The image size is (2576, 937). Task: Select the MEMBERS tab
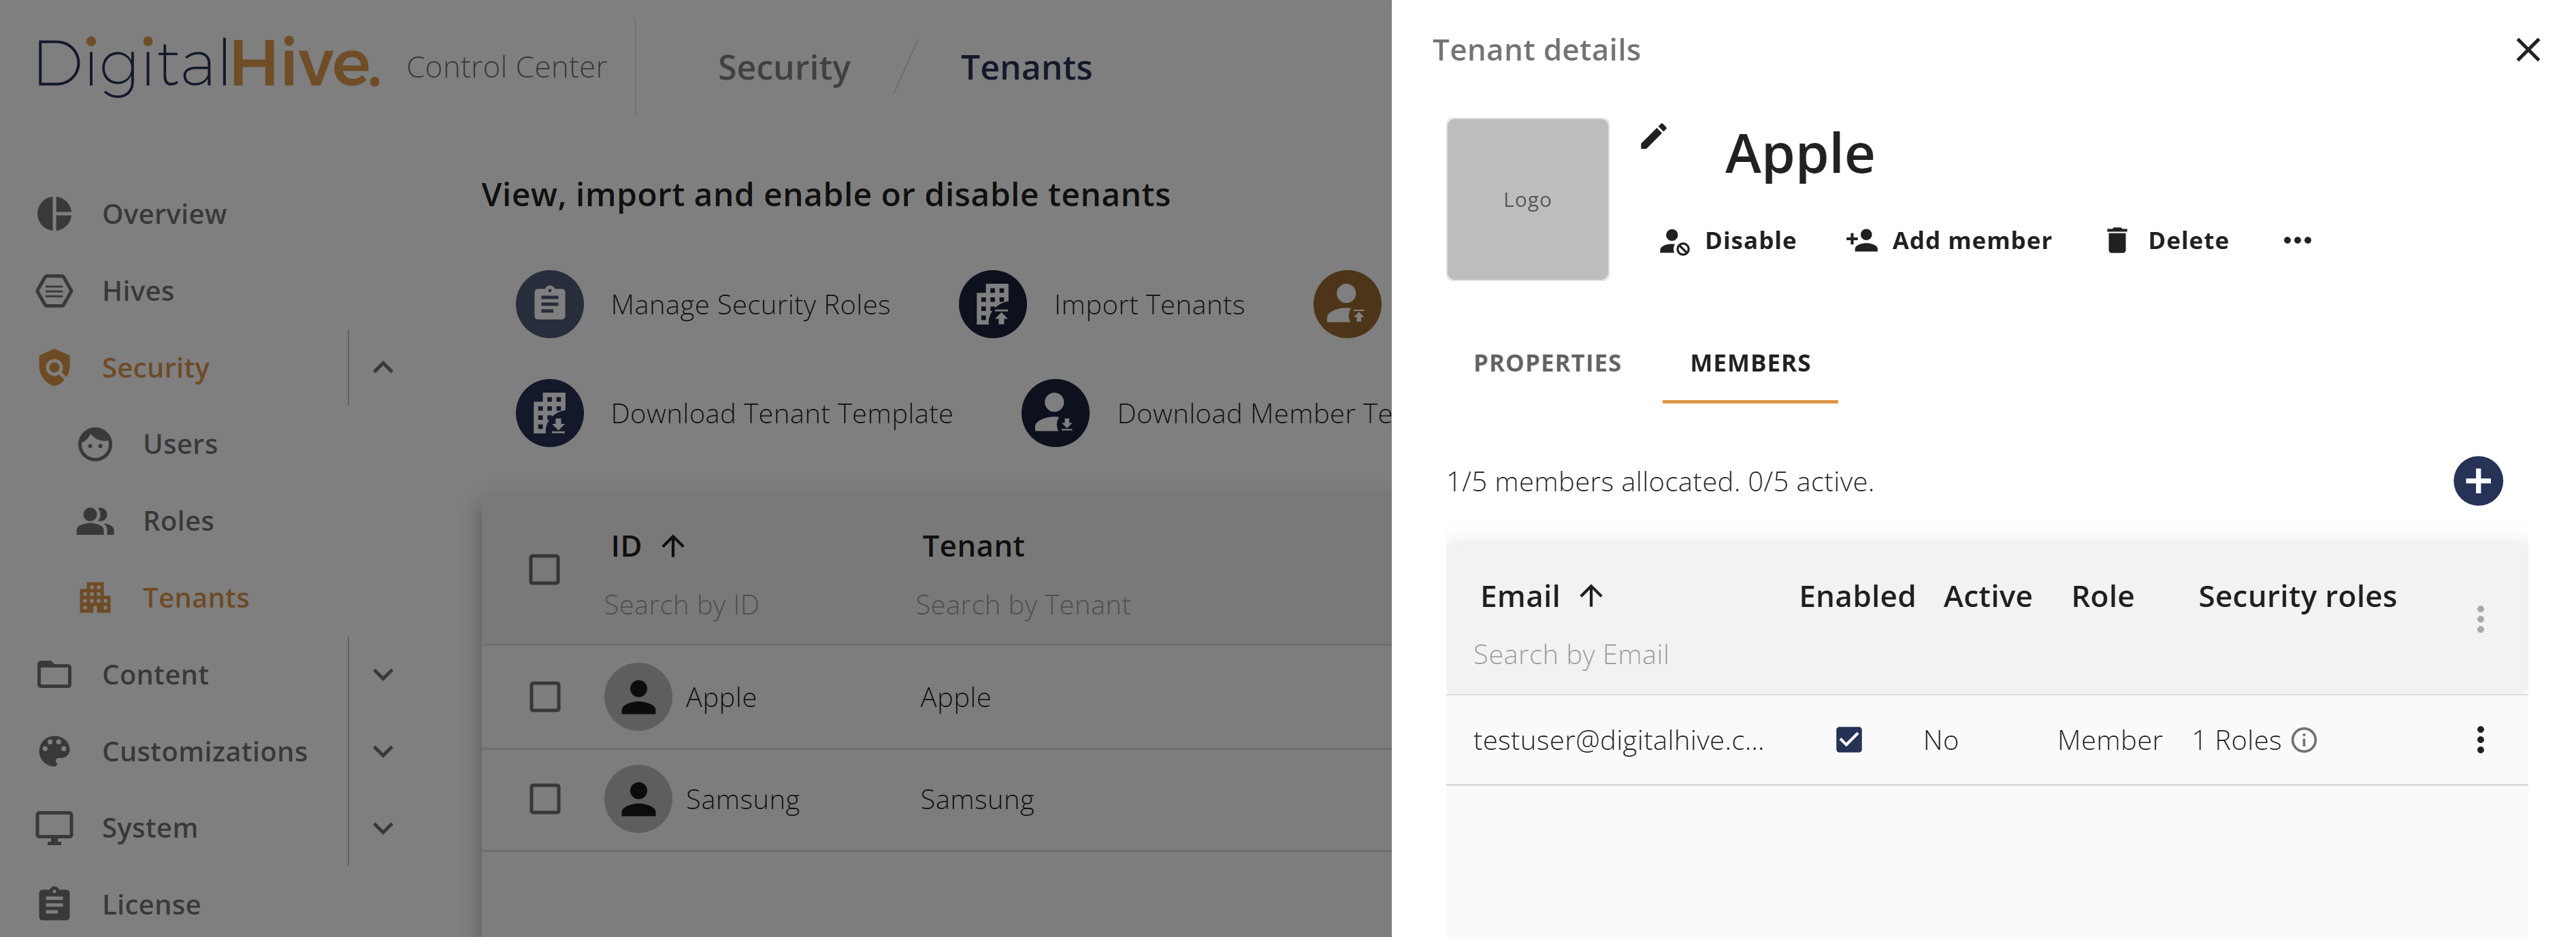pyautogui.click(x=1750, y=363)
